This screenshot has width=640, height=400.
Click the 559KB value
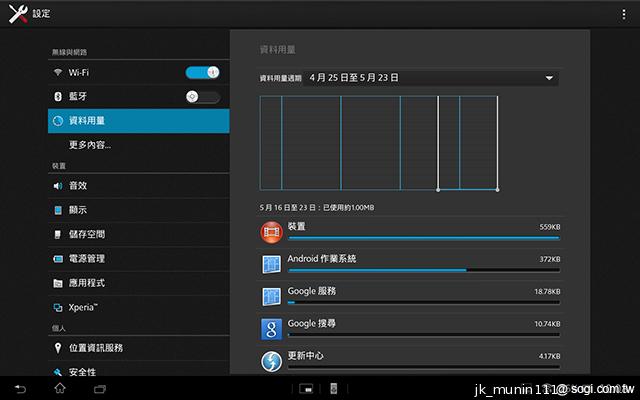coord(550,227)
